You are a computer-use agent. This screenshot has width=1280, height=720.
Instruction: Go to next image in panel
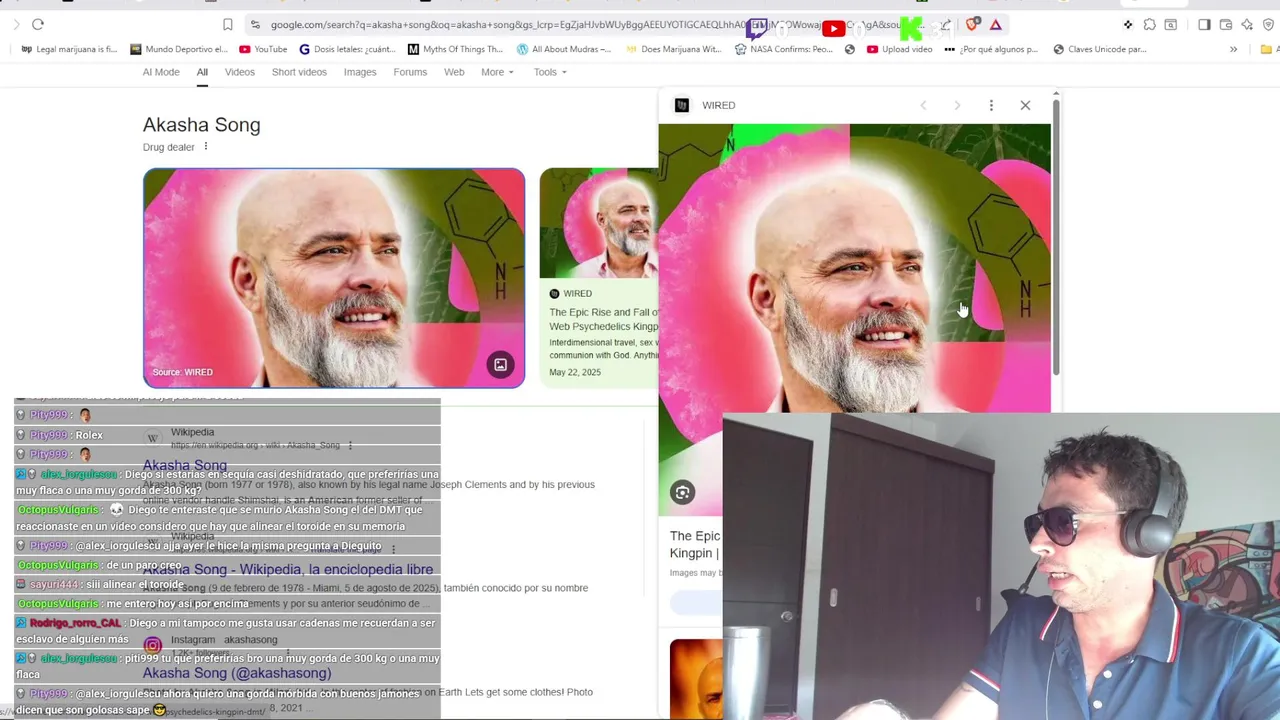point(957,105)
